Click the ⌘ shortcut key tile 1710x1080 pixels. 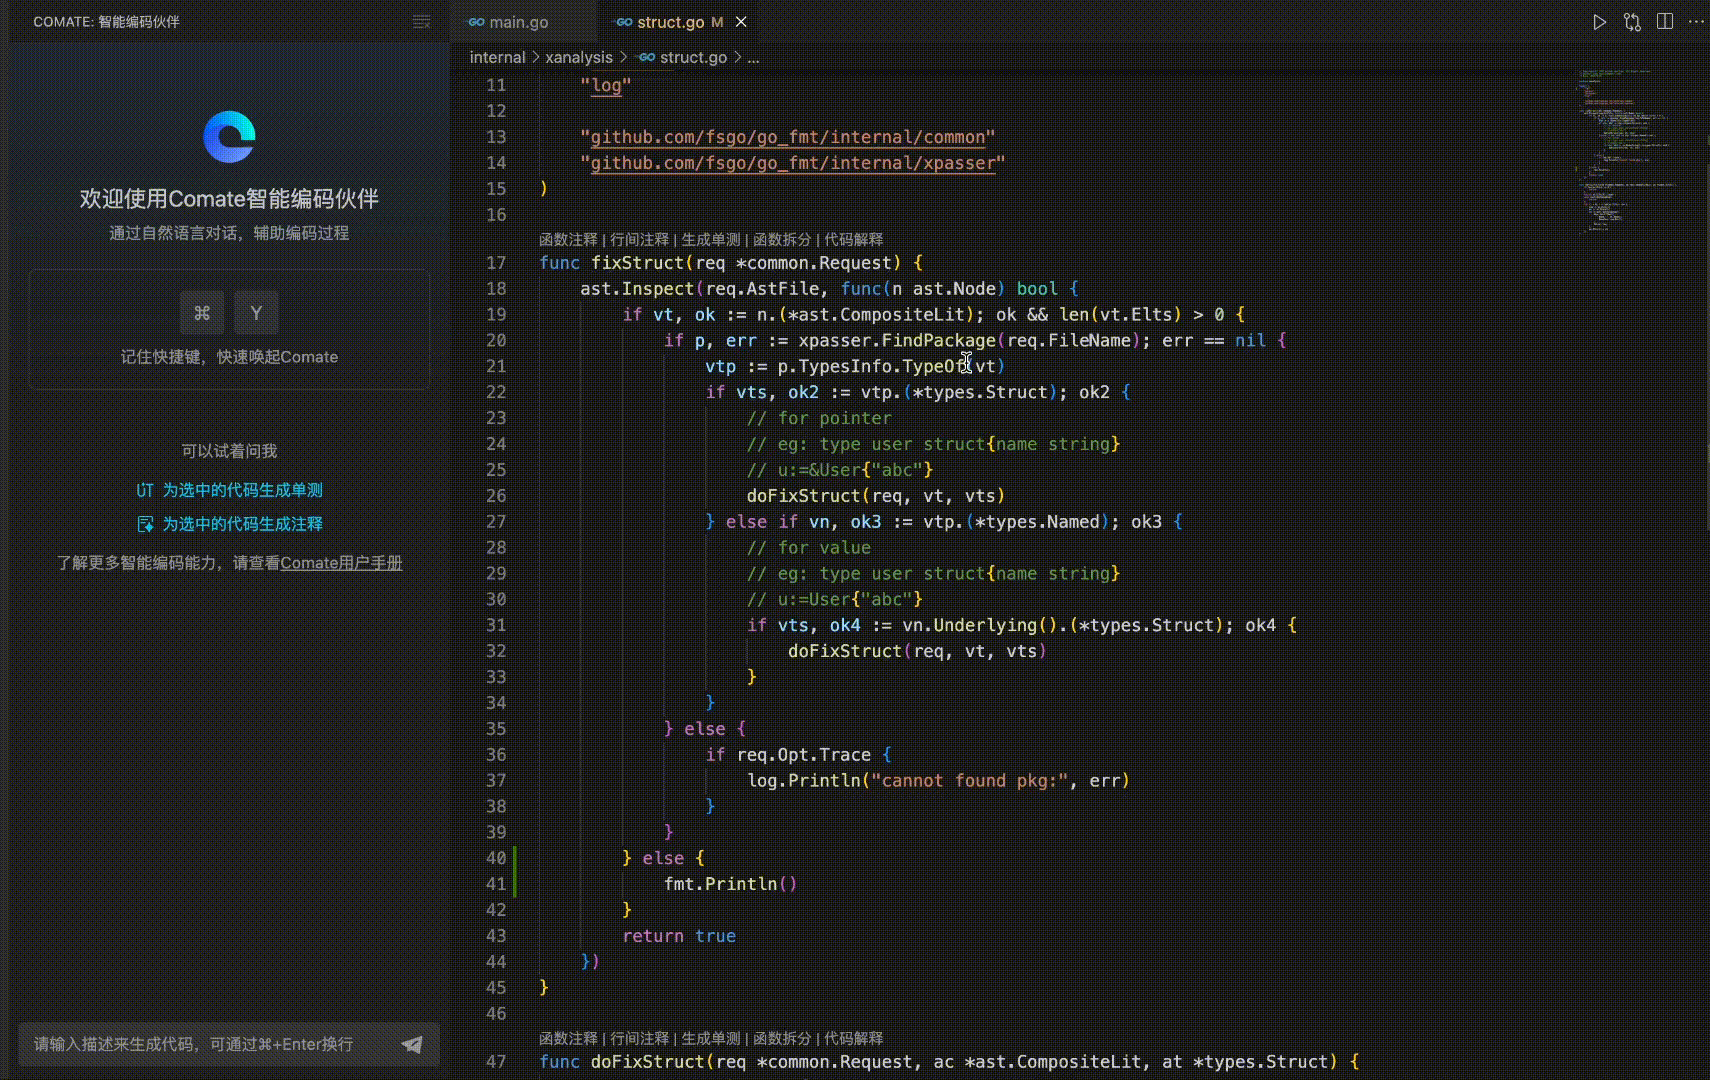pos(202,313)
